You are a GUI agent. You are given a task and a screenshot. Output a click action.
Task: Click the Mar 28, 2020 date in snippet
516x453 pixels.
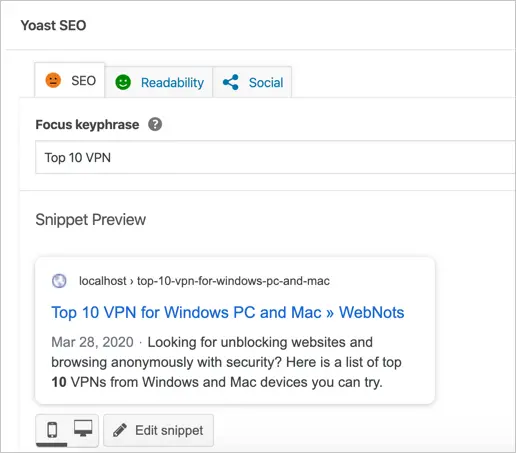92,342
